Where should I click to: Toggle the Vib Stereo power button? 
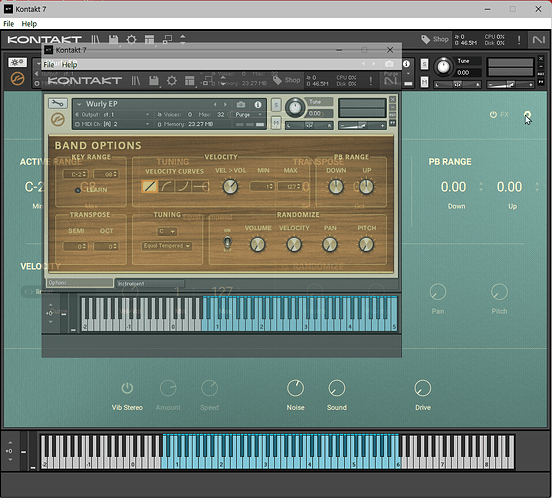127,388
